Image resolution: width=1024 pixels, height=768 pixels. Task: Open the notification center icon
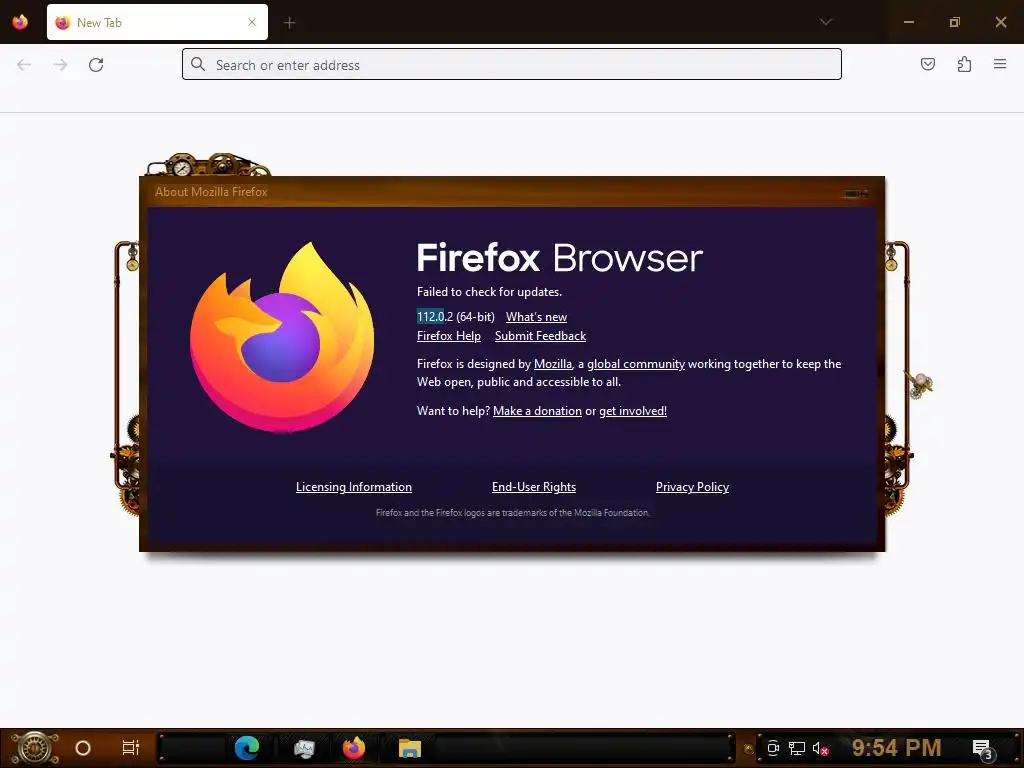click(x=983, y=749)
